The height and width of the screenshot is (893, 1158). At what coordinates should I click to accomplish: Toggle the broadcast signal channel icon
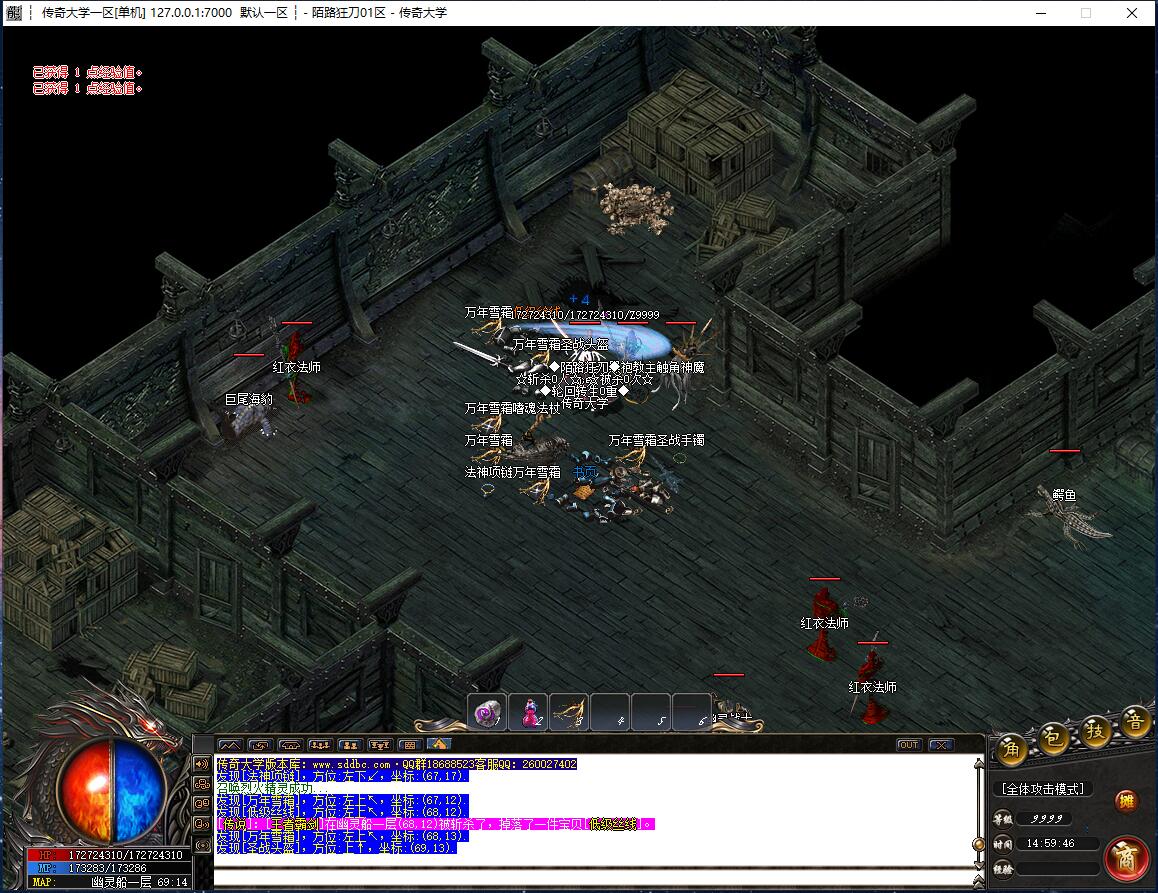202,844
